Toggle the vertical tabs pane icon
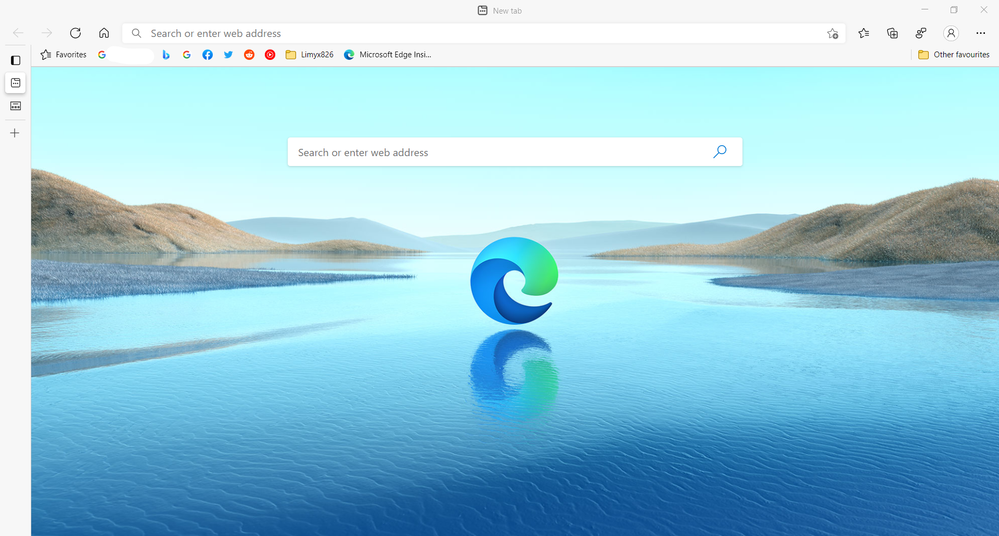Image resolution: width=999 pixels, height=536 pixels. (x=15, y=60)
